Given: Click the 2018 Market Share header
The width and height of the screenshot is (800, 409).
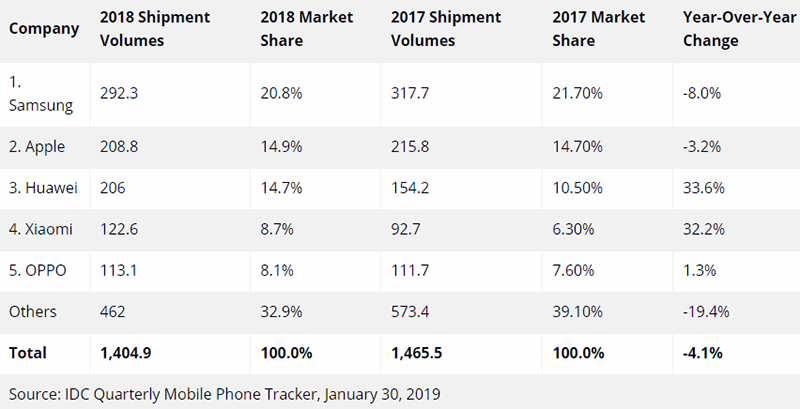Looking at the screenshot, I should tap(307, 29).
